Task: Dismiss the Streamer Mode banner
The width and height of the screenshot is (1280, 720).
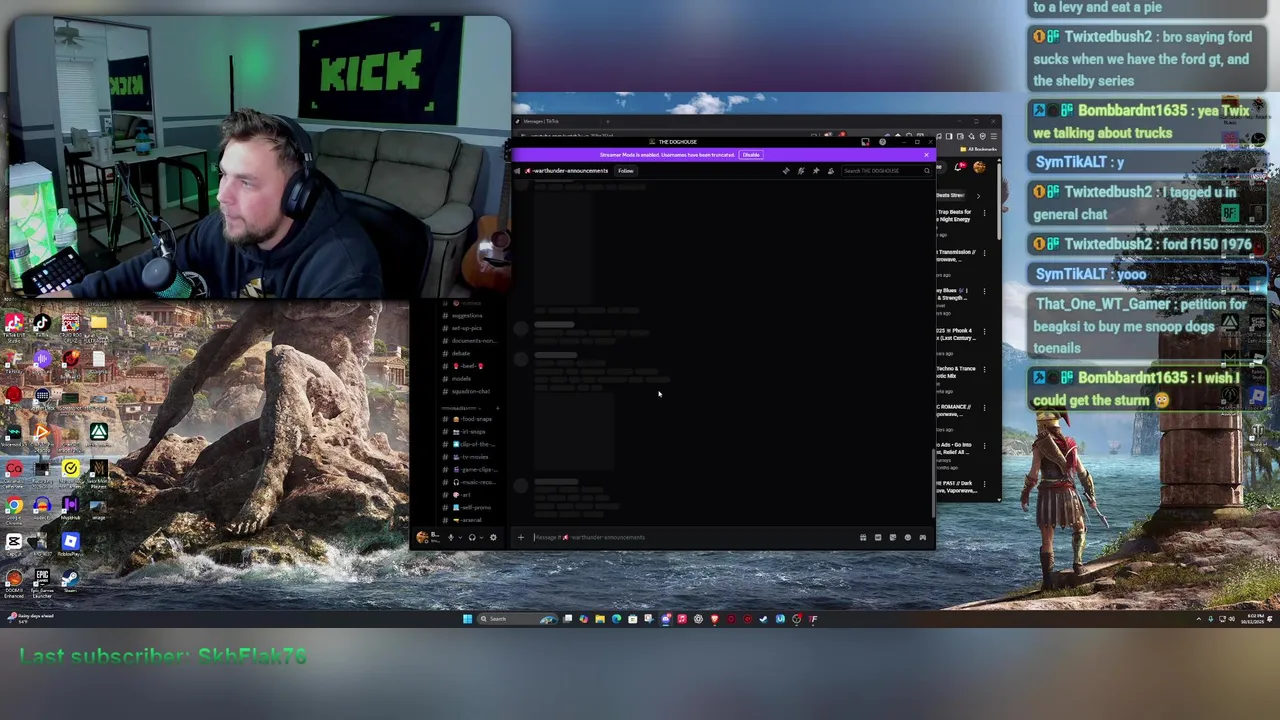Action: (x=926, y=155)
